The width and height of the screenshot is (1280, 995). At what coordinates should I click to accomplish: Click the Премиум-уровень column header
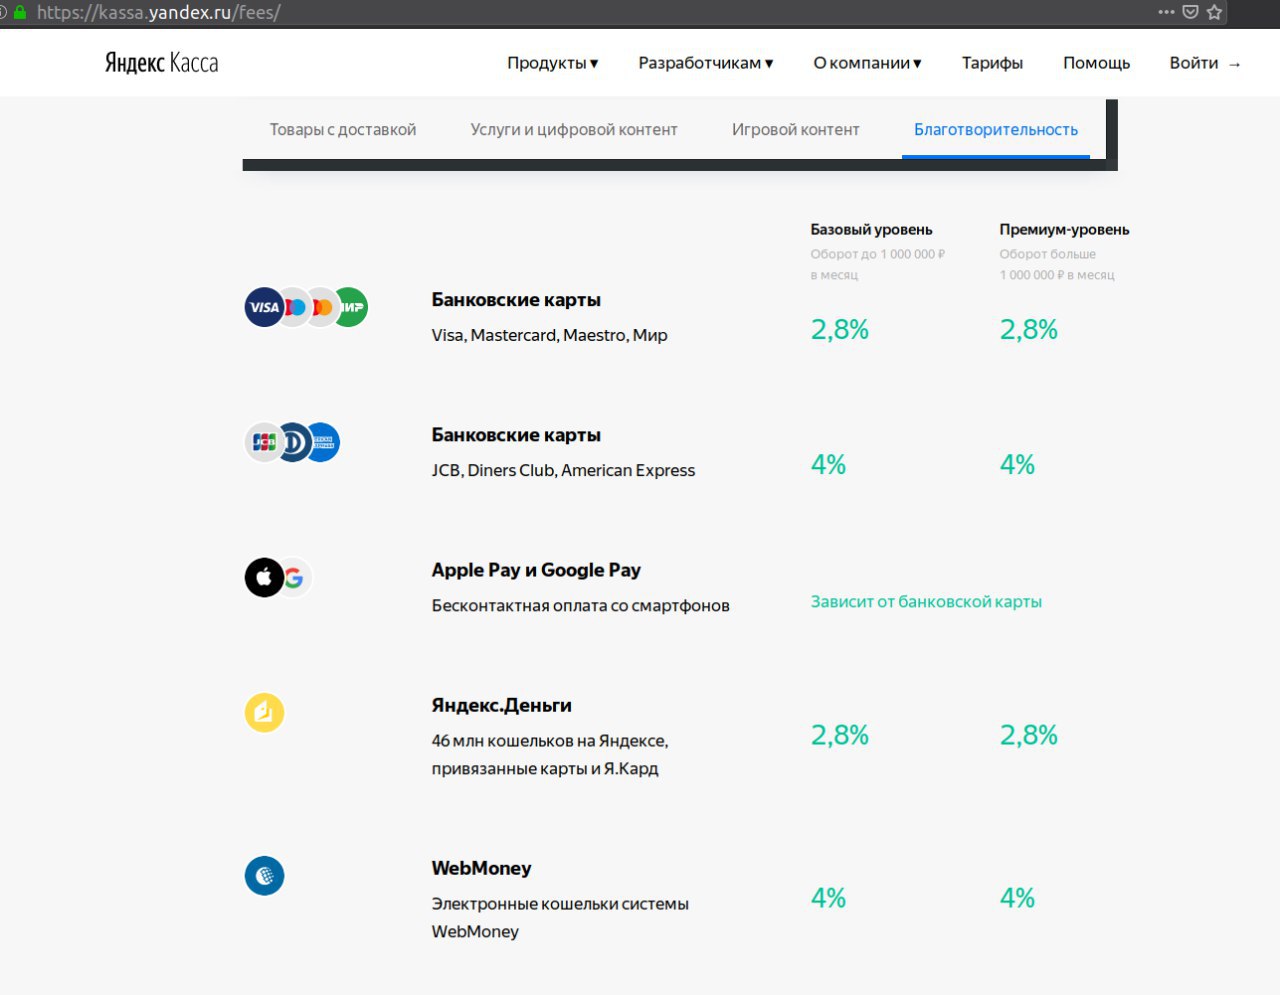tap(1064, 230)
